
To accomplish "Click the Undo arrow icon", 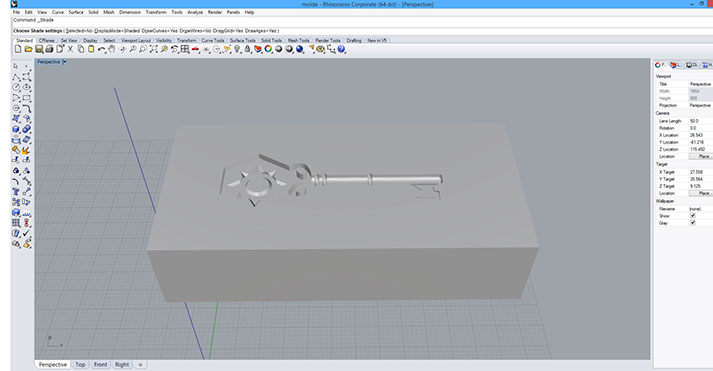I will click(x=101, y=49).
